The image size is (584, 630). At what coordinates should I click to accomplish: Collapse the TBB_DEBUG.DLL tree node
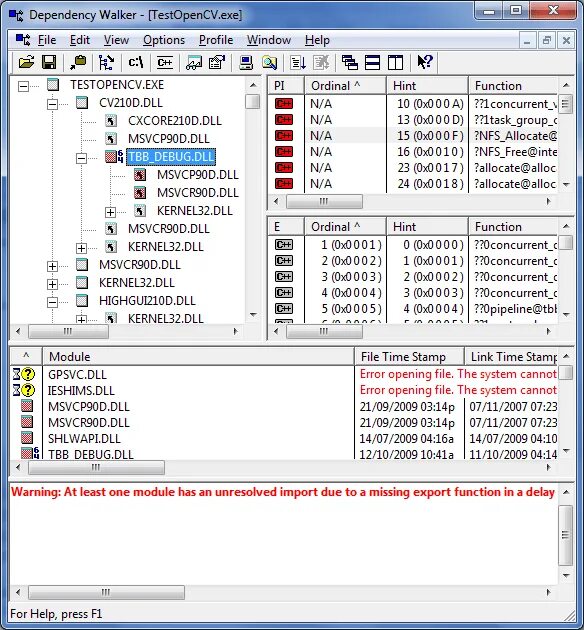[81, 158]
